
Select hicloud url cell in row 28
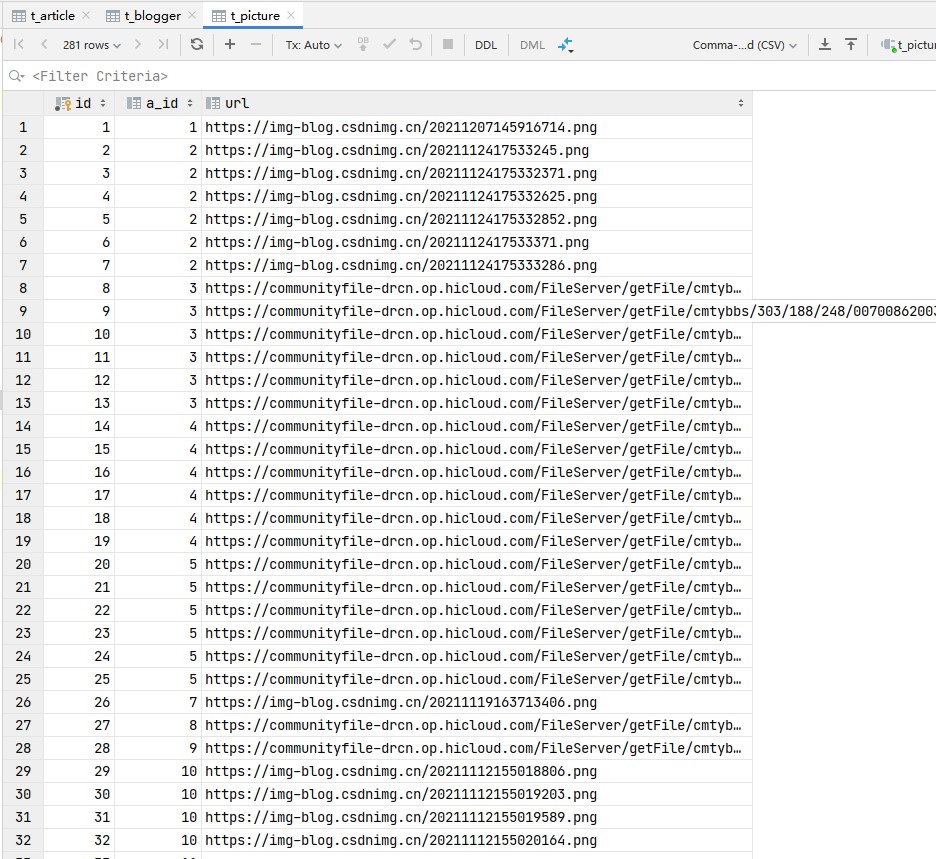click(x=476, y=748)
